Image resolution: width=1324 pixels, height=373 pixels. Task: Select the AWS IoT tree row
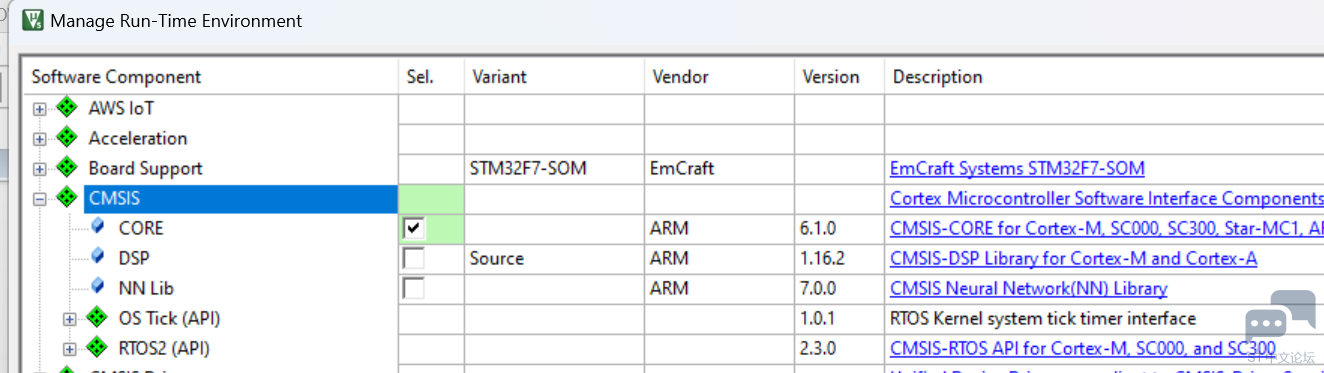tap(122, 108)
